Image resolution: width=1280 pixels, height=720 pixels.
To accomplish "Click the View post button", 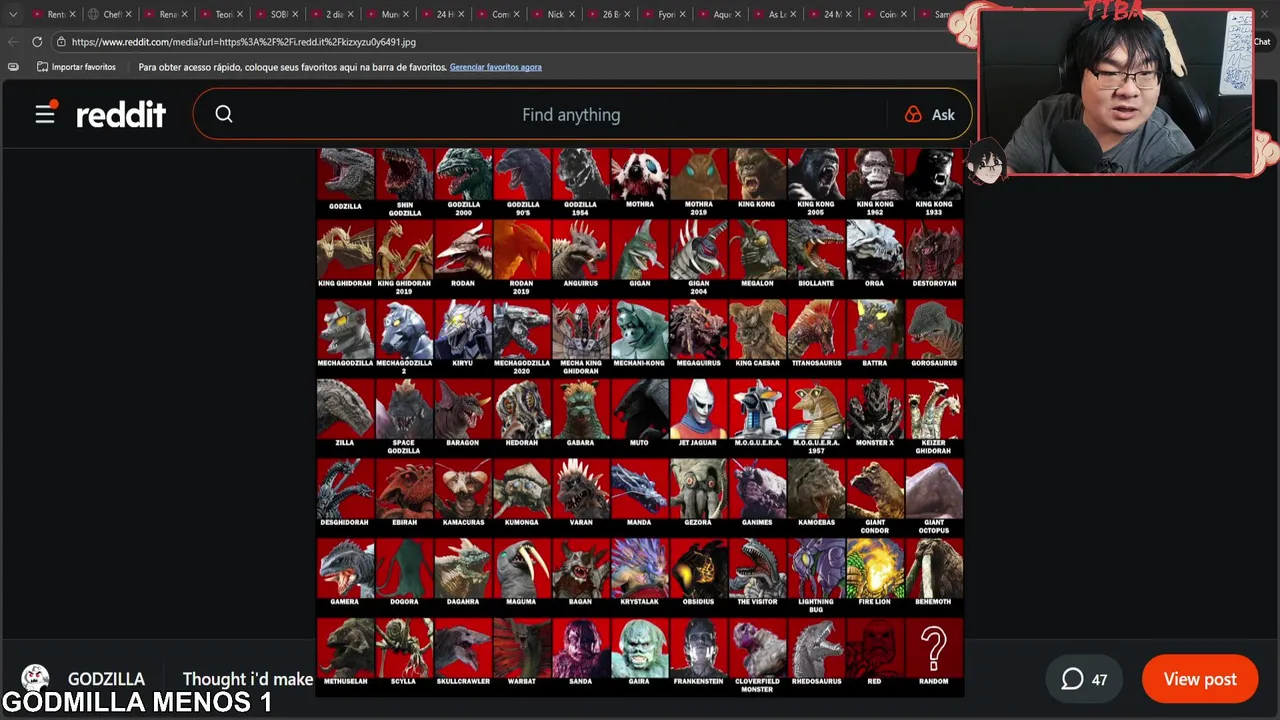I will pyautogui.click(x=1200, y=679).
